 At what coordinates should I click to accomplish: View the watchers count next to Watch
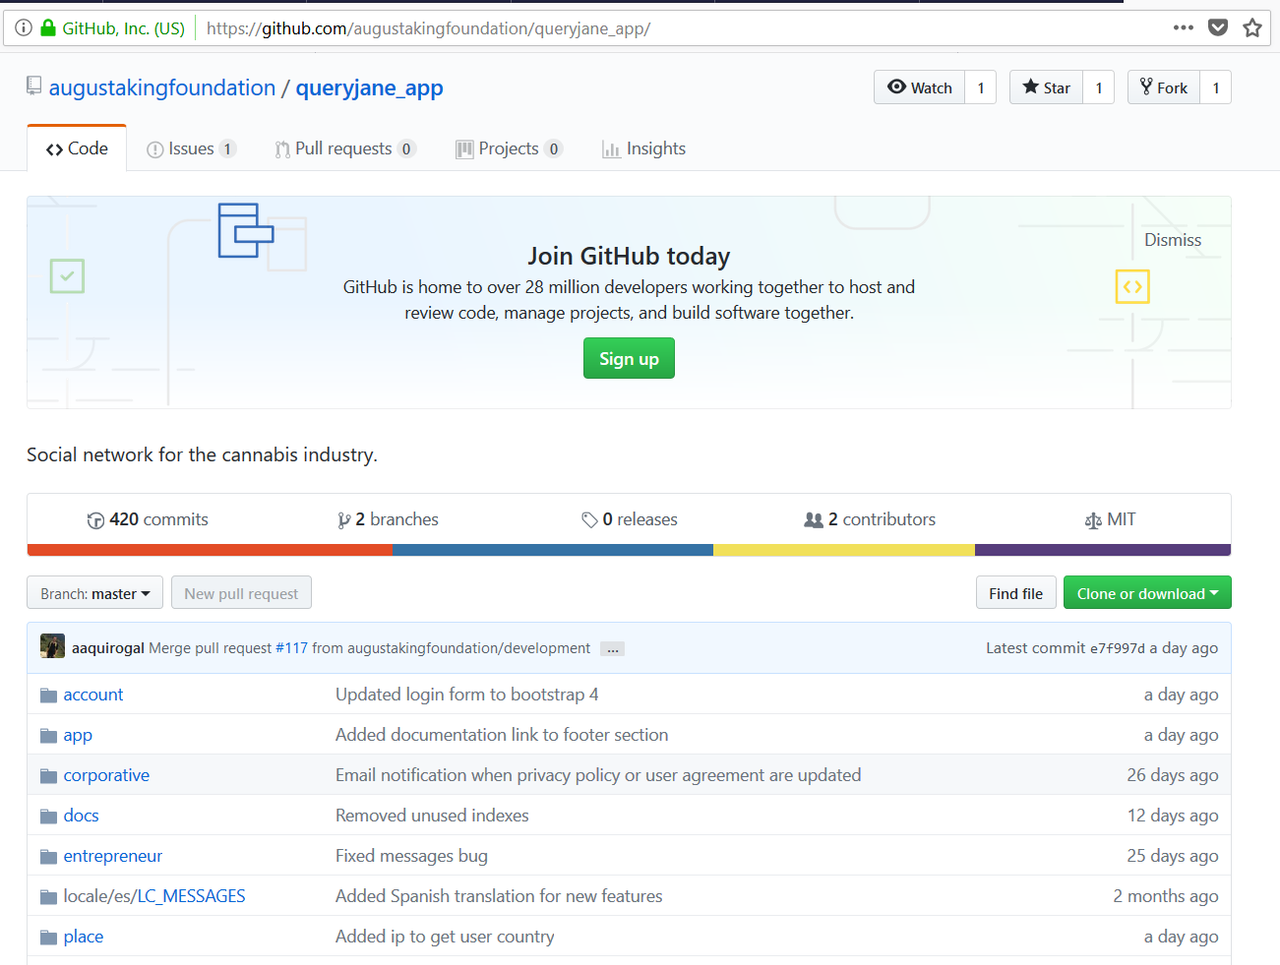click(981, 87)
